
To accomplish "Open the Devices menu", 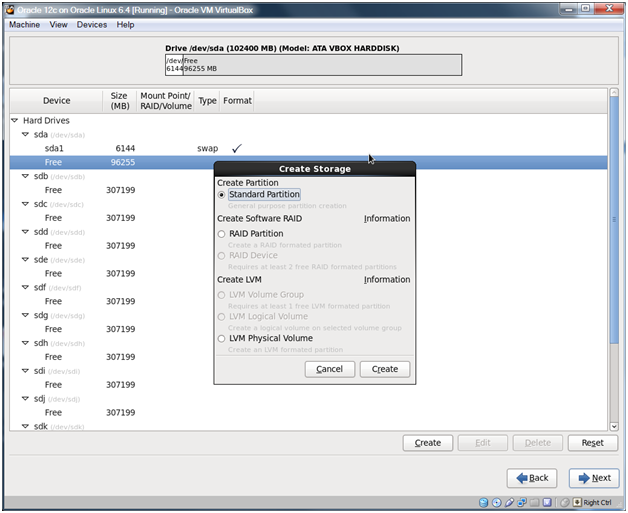I will [91, 25].
